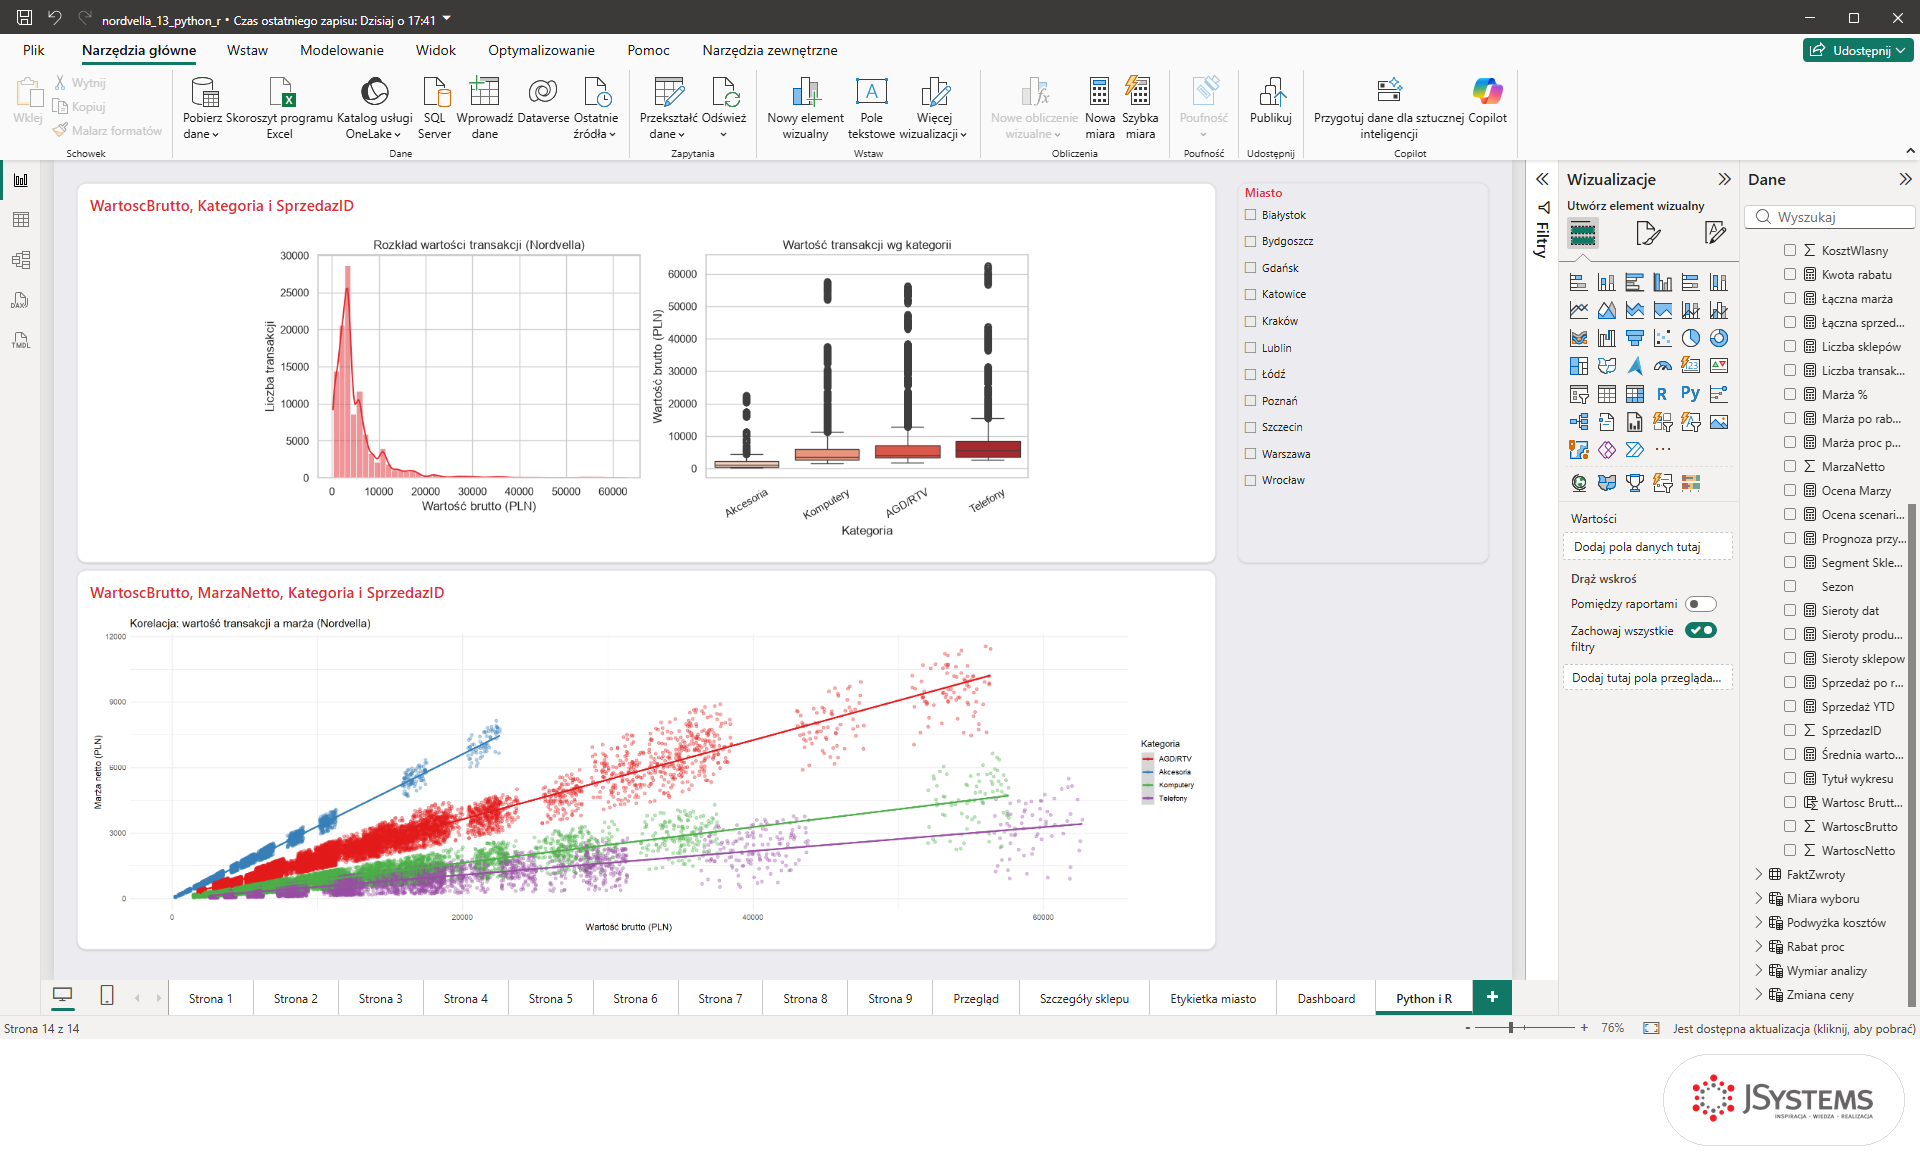This screenshot has width=1920, height=1161.
Task: Switch to the Strona 5 page tab
Action: (550, 998)
